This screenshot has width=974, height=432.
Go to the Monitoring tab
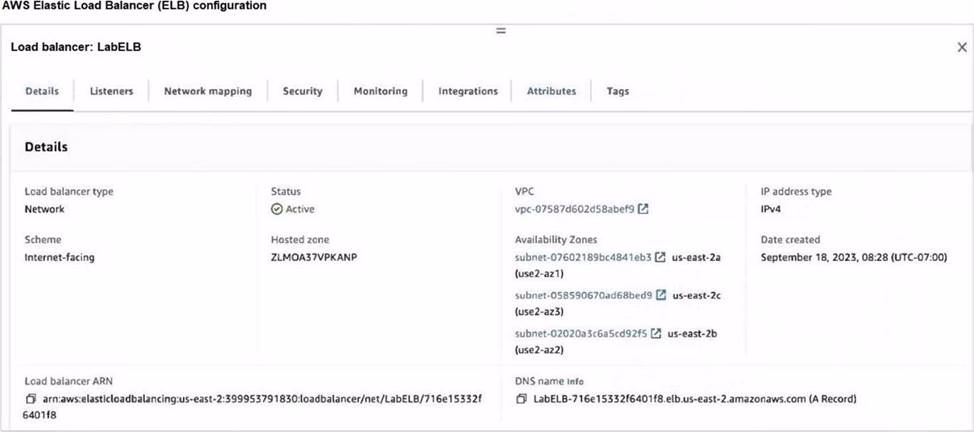click(x=381, y=91)
